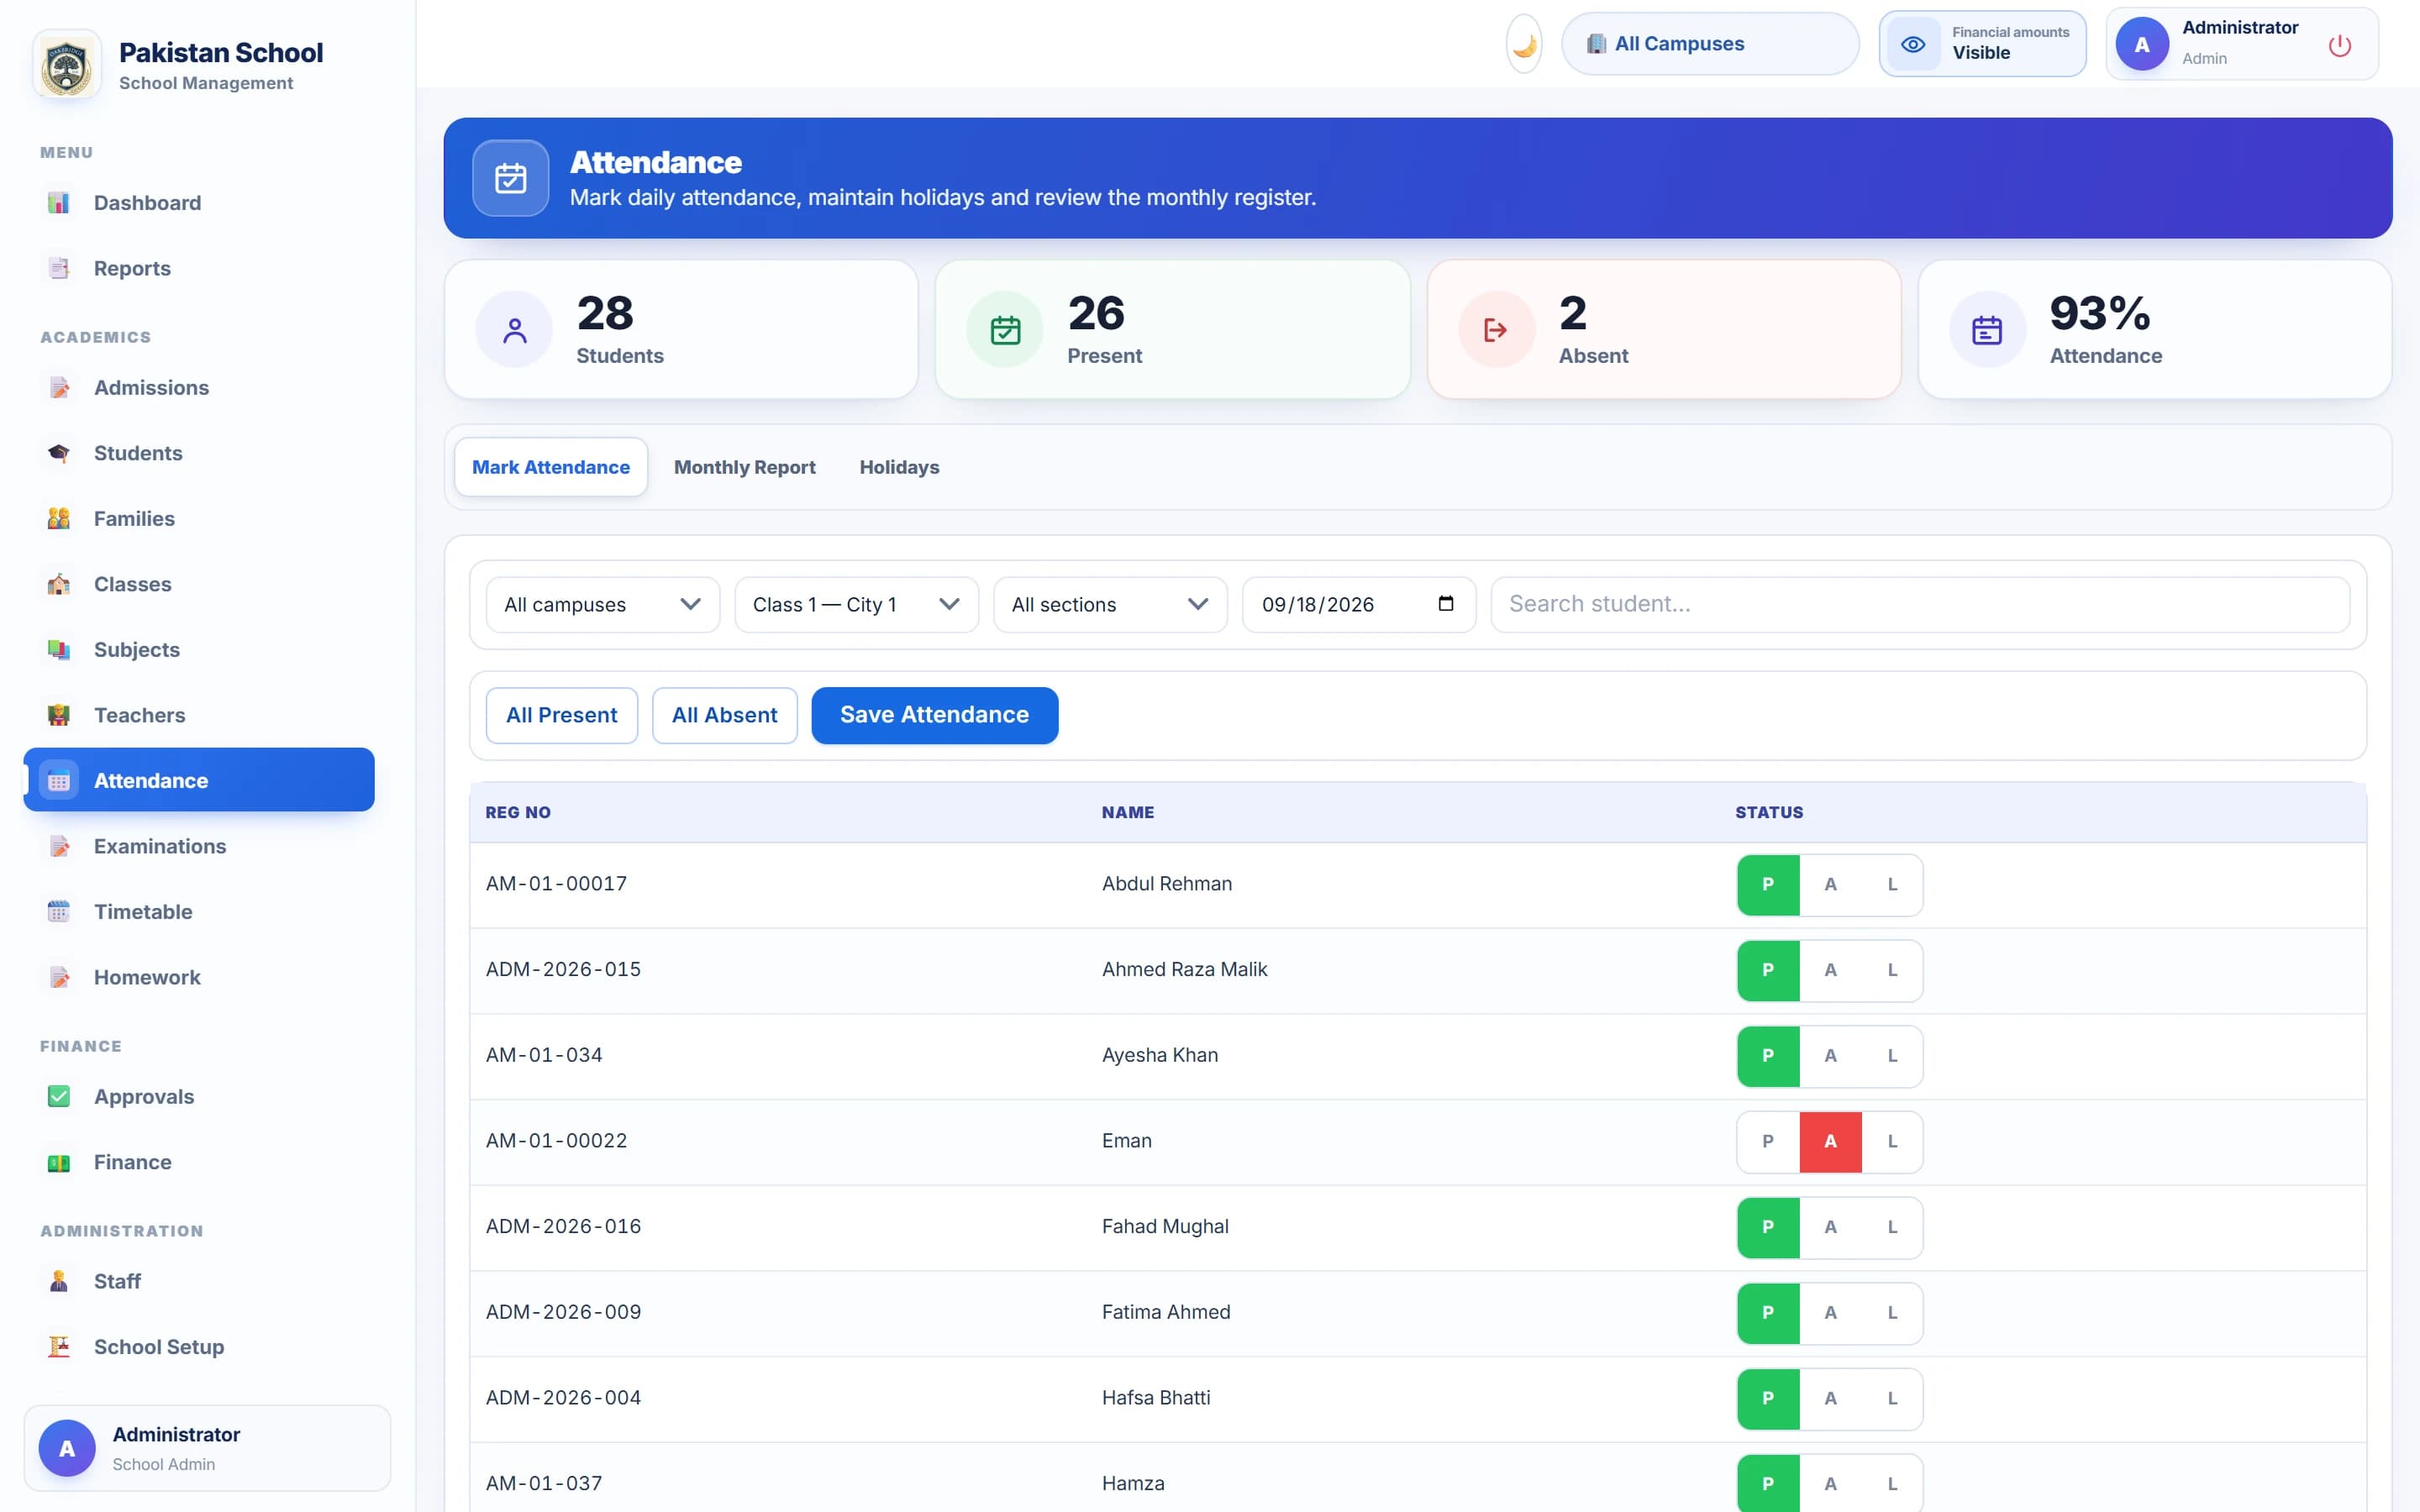
Task: Set Eman's status to leave
Action: point(1892,1141)
